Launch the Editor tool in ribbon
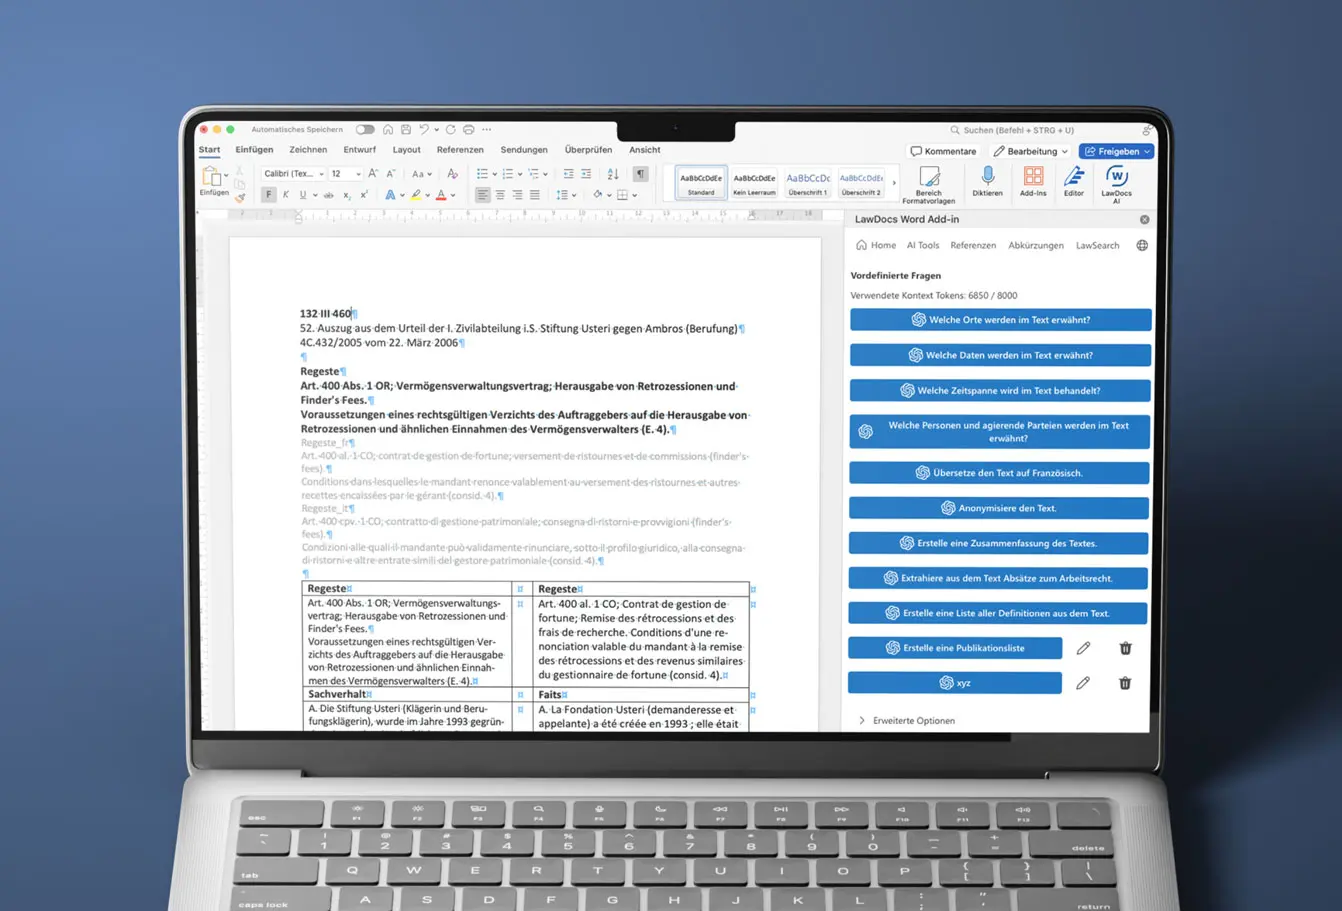Screen dimensions: 1342x911 pos(1073,178)
